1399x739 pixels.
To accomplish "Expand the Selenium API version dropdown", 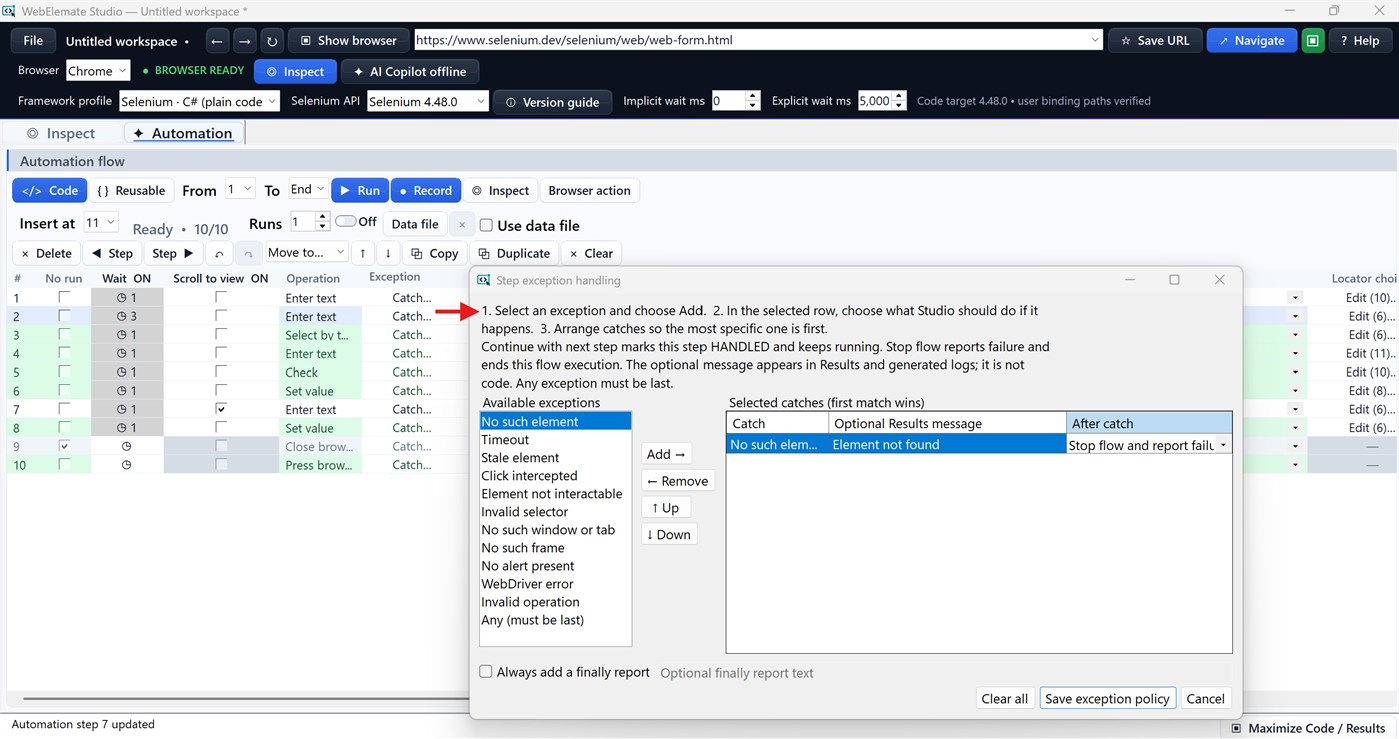I will pos(428,101).
